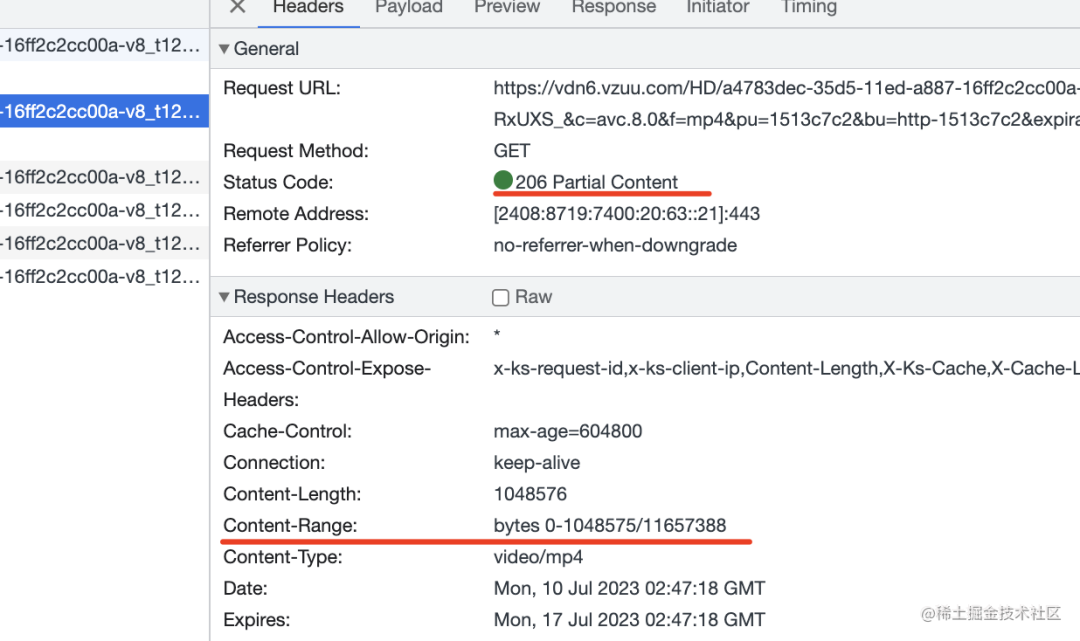Collapse the Response Headers section
Screen dimensions: 1080x641
coord(225,297)
